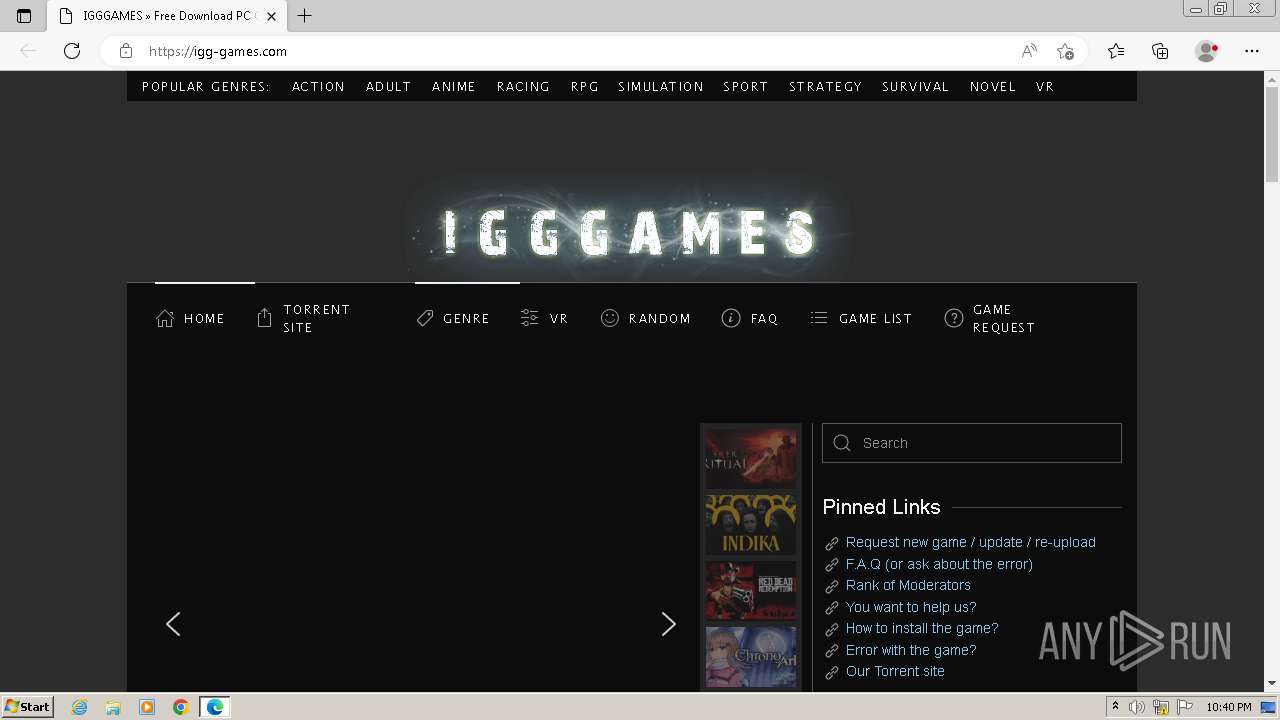Select the INDIKA game thumbnail
1280x720 pixels.
(751, 524)
